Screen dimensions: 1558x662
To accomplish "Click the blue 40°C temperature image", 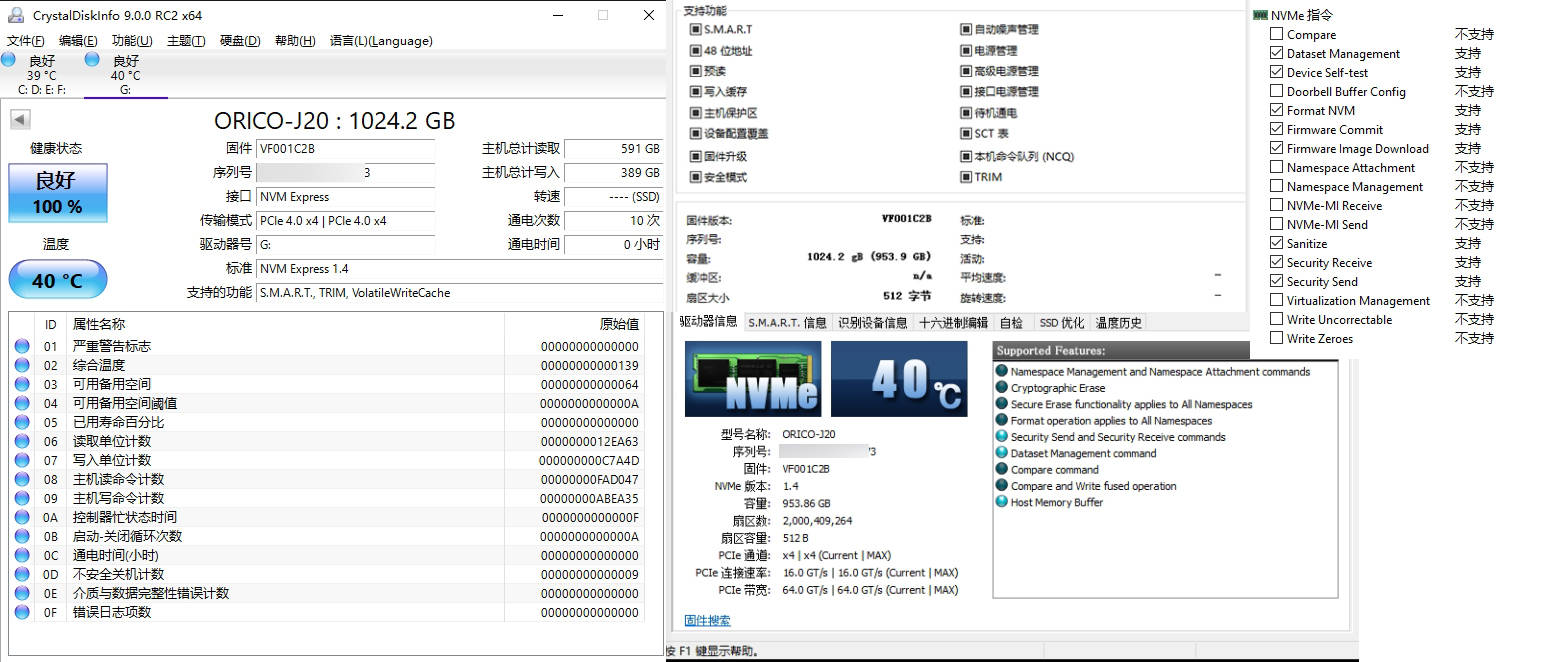I will click(x=899, y=379).
